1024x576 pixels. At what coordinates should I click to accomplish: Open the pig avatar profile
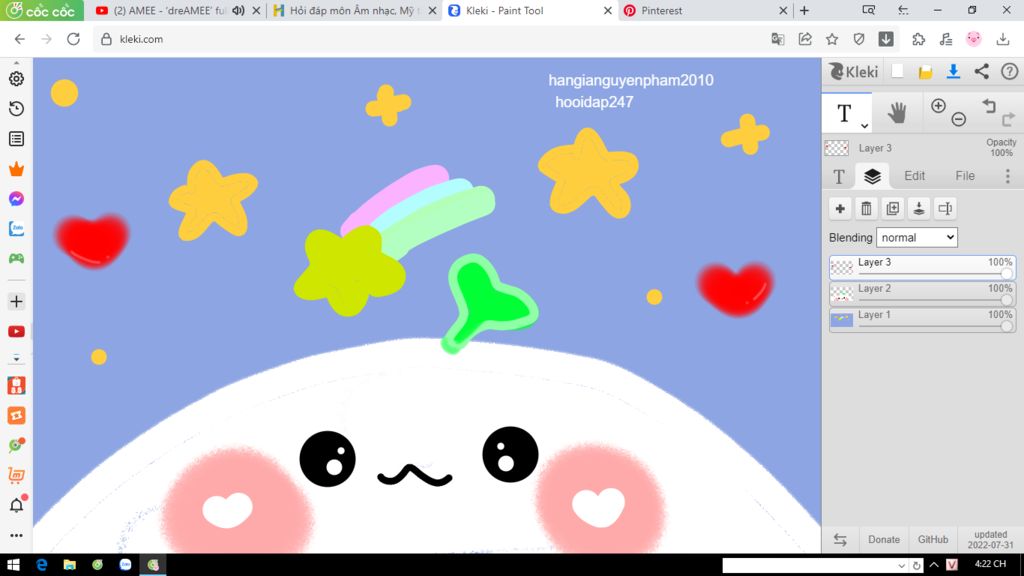click(x=974, y=39)
